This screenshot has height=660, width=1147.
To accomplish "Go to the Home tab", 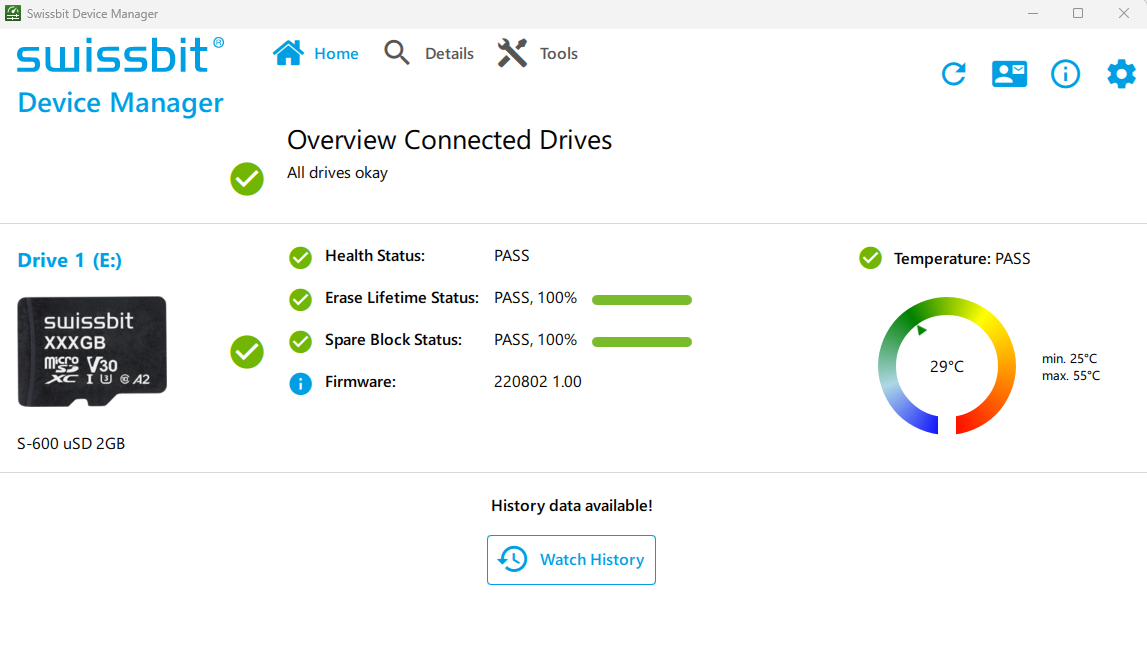I will click(316, 54).
